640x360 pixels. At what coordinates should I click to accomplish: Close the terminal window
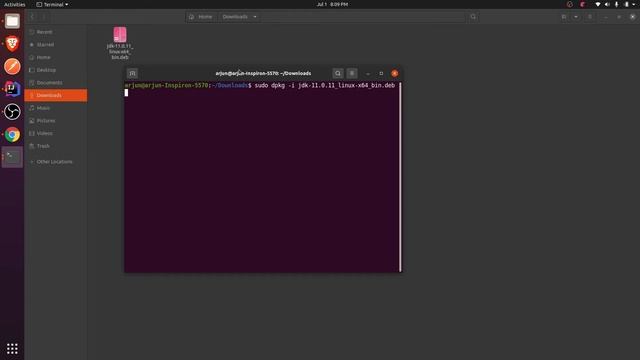[394, 73]
